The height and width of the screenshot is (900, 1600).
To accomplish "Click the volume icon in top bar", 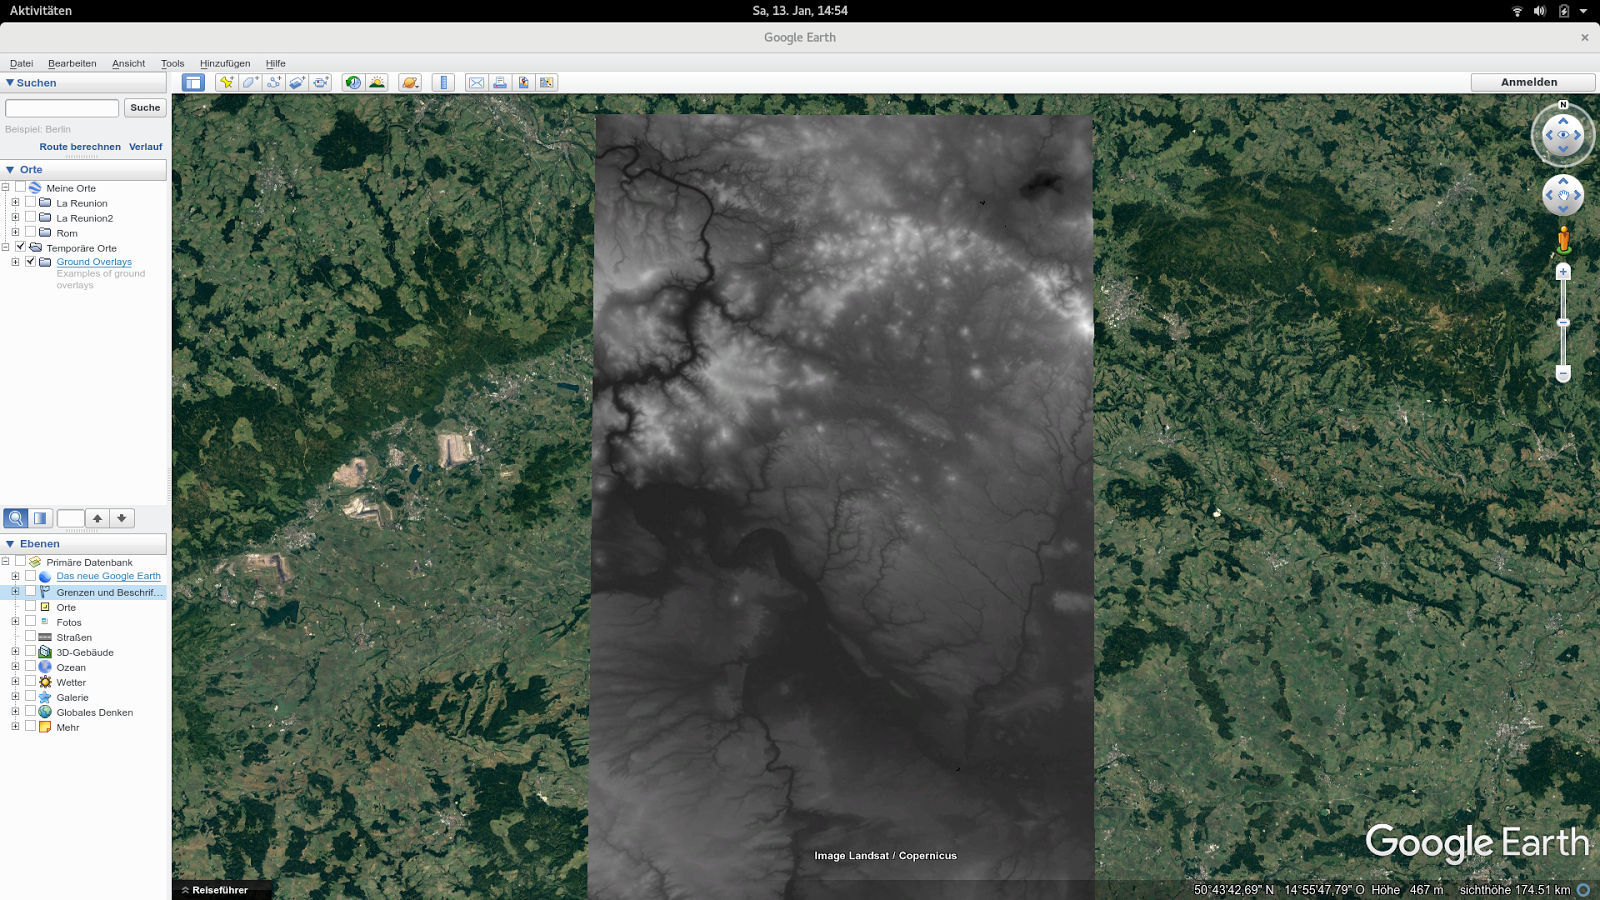I will (1540, 11).
